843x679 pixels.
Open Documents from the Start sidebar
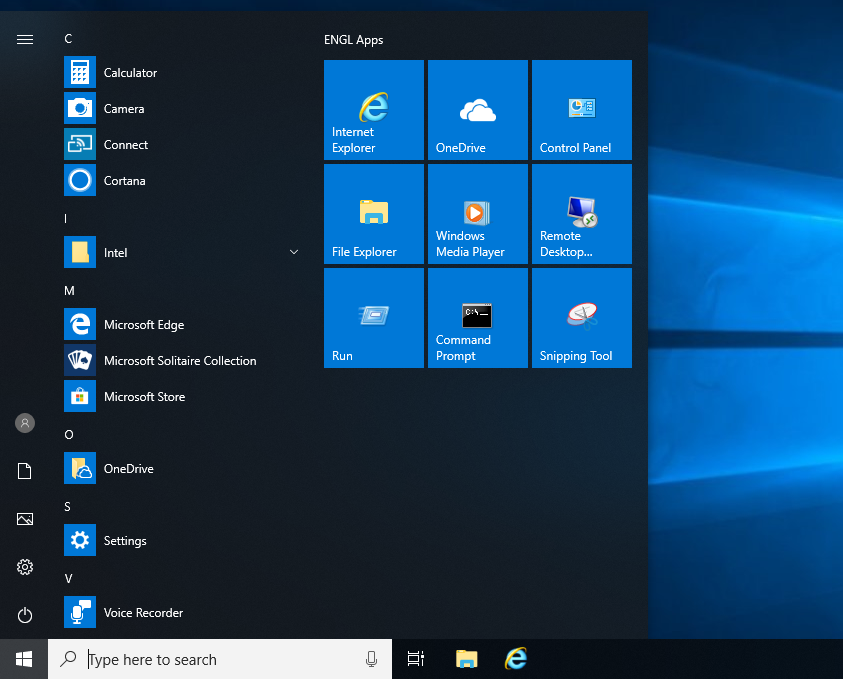[25, 471]
